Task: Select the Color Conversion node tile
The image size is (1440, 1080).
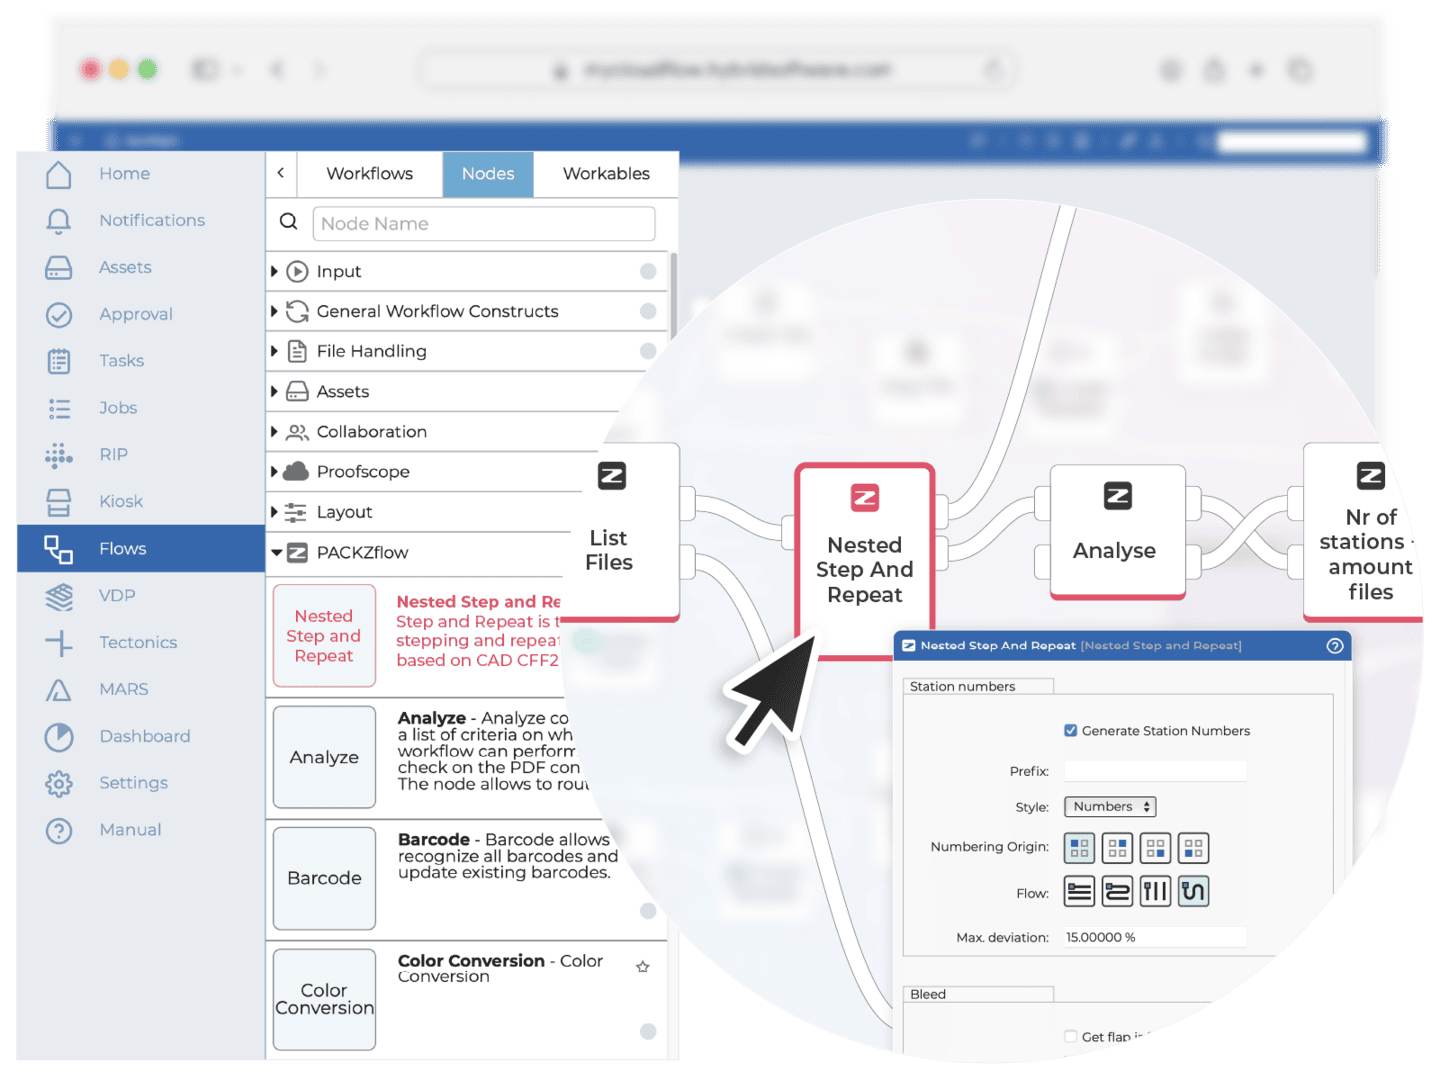Action: [324, 999]
